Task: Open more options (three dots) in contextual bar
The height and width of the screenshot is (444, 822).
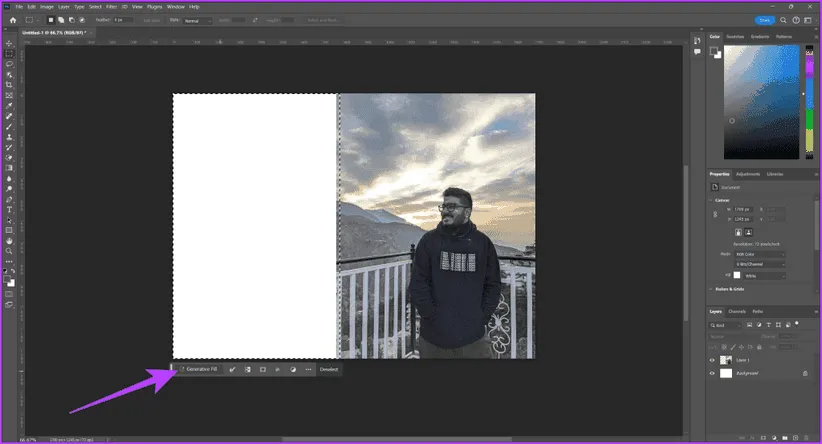Action: [x=308, y=369]
